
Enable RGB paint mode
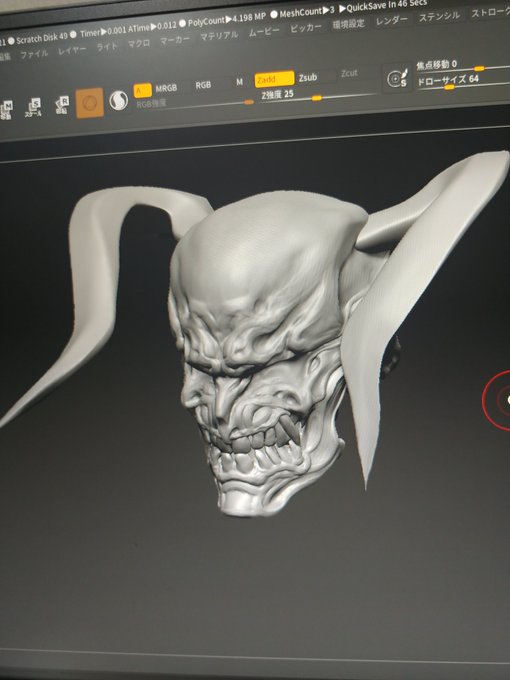click(x=203, y=85)
